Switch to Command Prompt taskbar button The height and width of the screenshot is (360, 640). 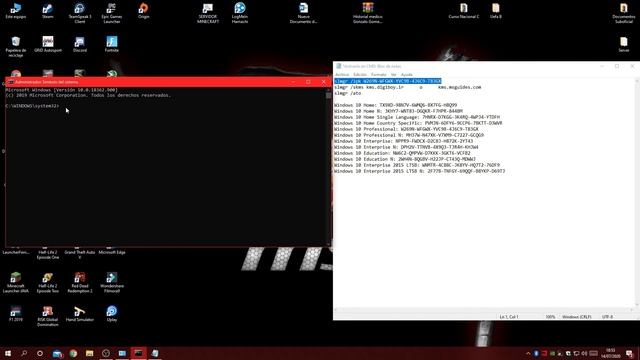(138, 353)
